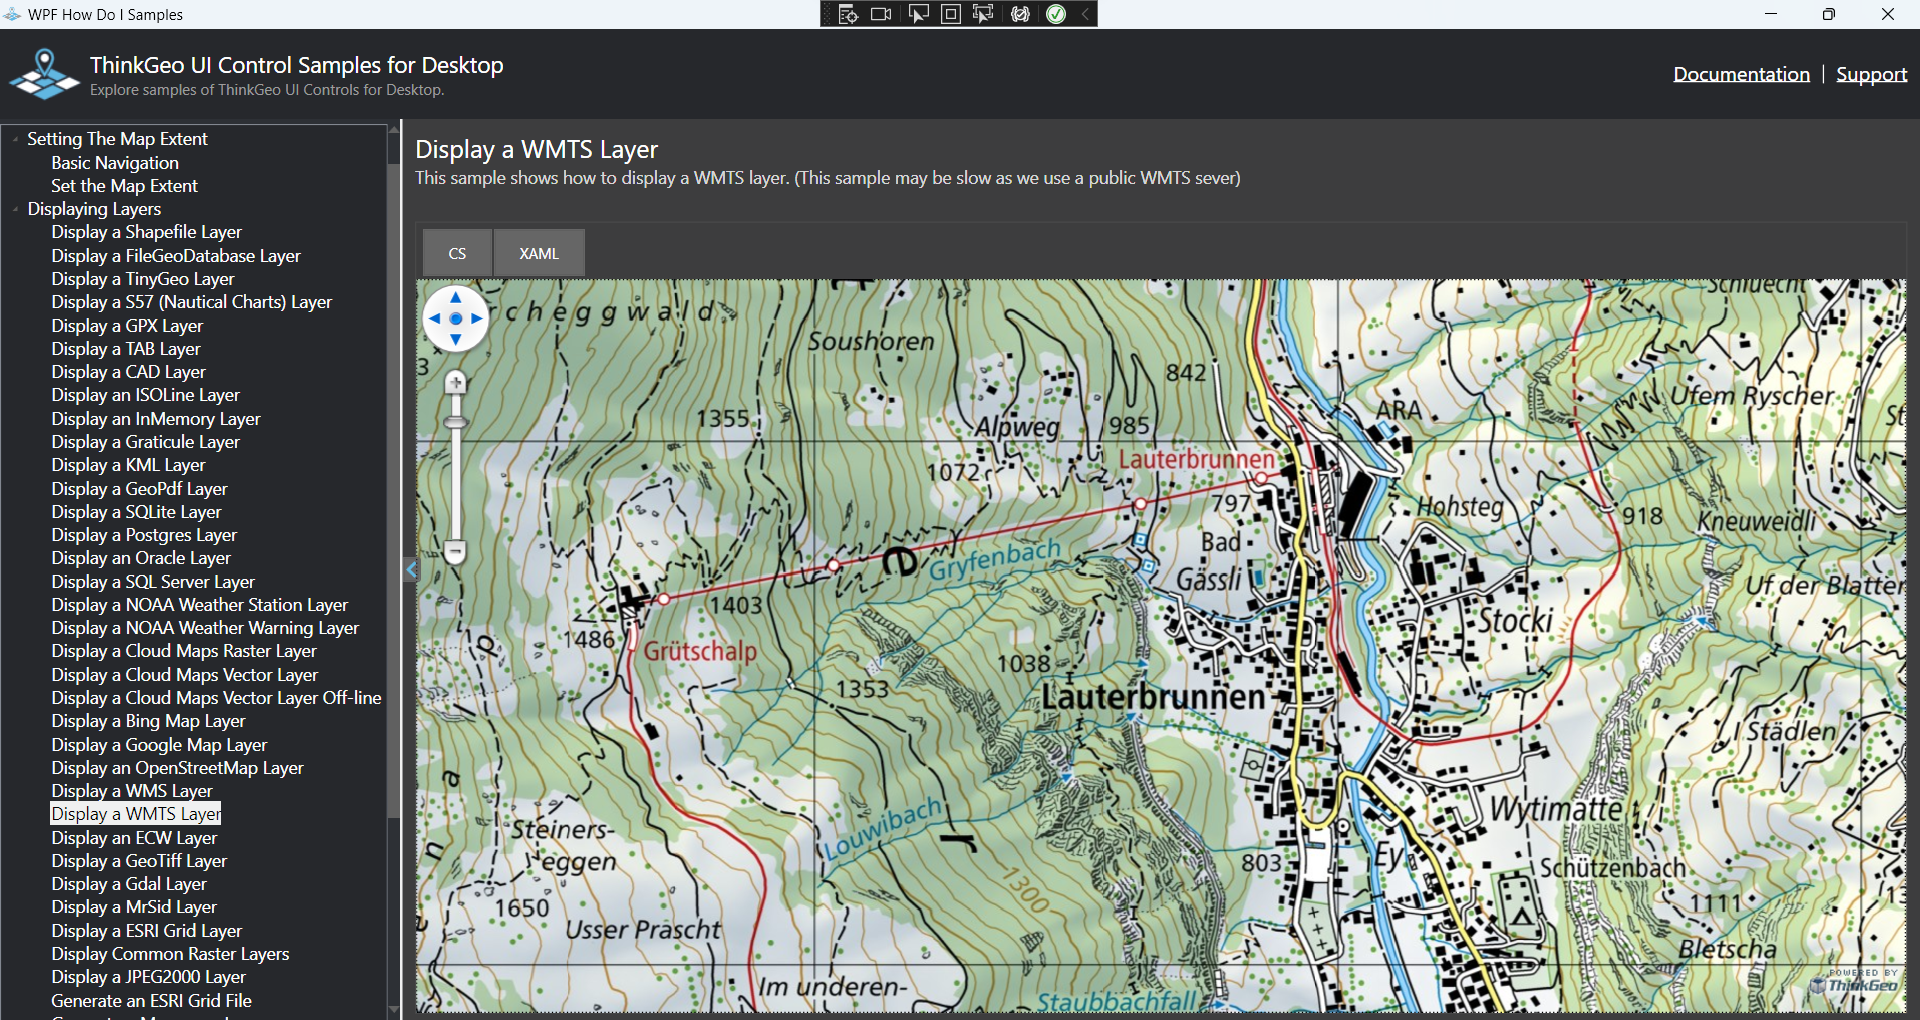
Task: Toggle Display Layout Adorners in debug toolbar
Action: tap(951, 14)
